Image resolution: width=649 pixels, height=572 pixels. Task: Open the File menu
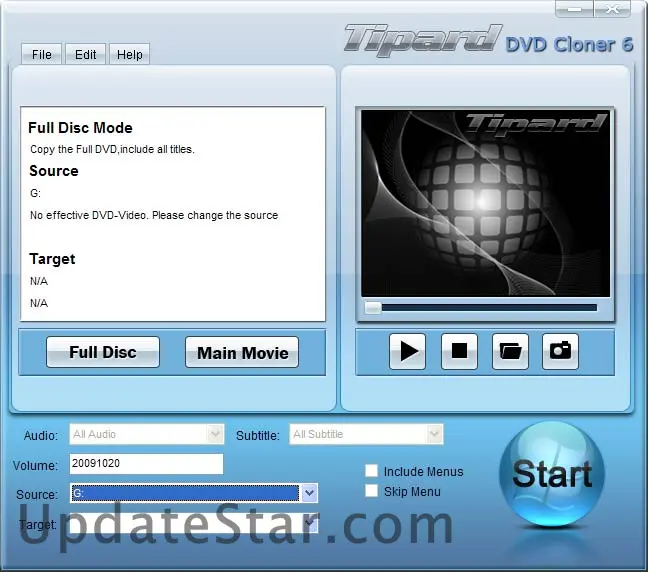click(42, 54)
